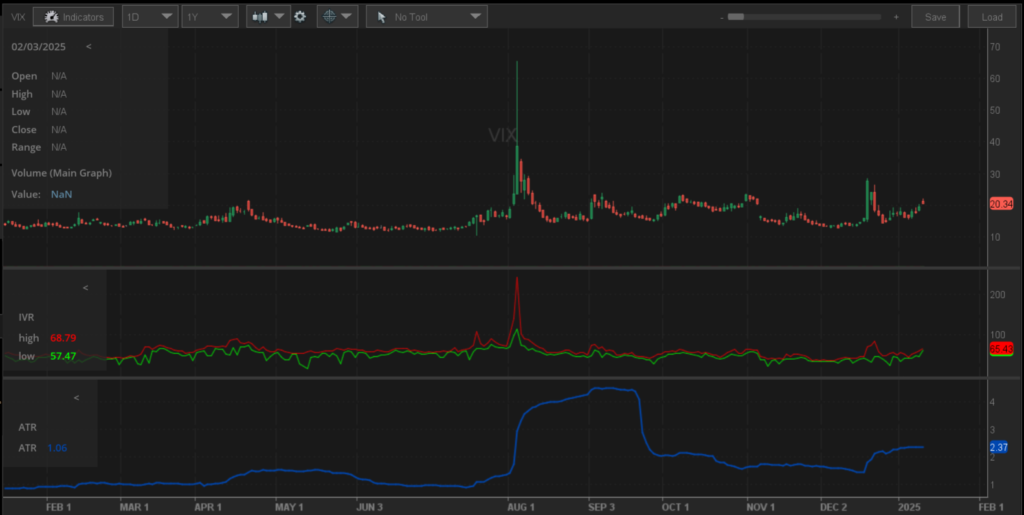Click the IVR current value tag on axis
This screenshot has width=1024, height=515.
(x=1001, y=348)
